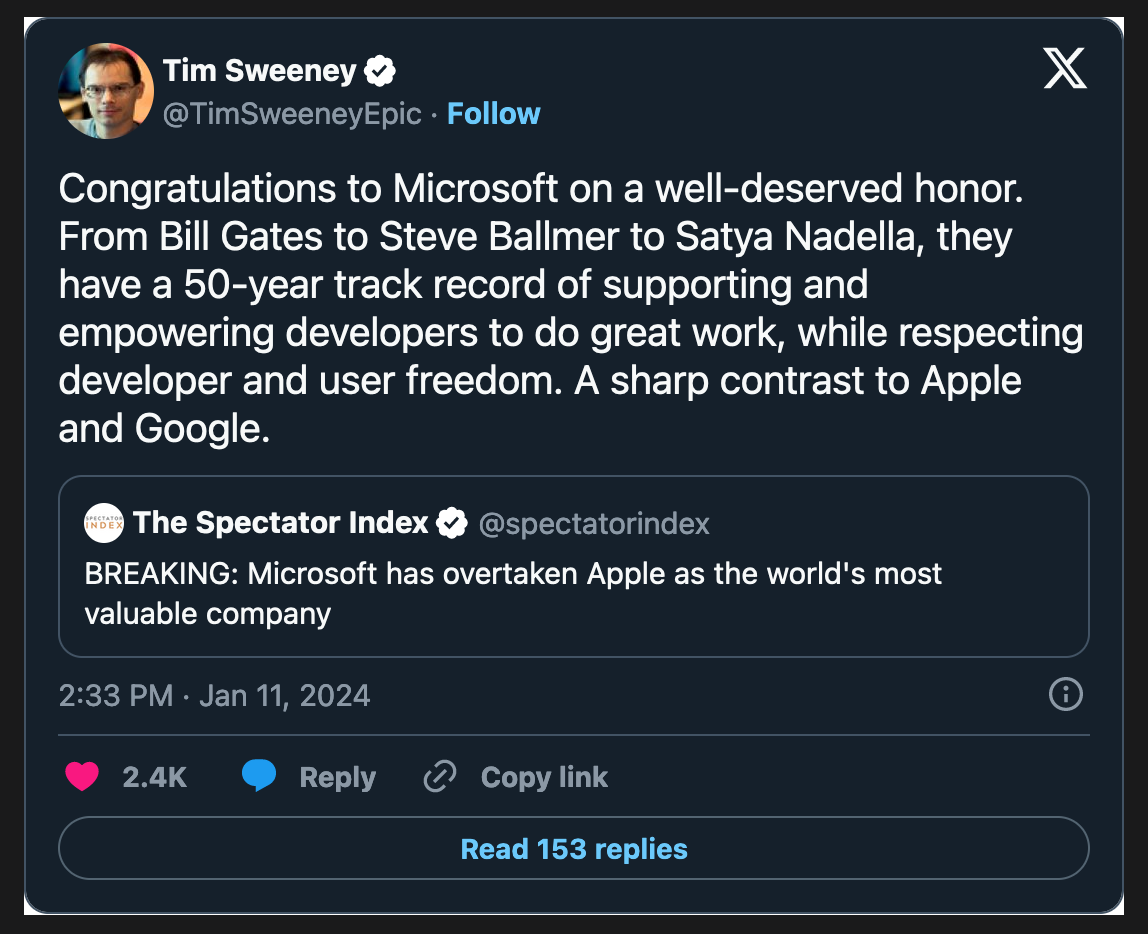
Task: Click The Spectator Index verified badge
Action: coord(453,522)
